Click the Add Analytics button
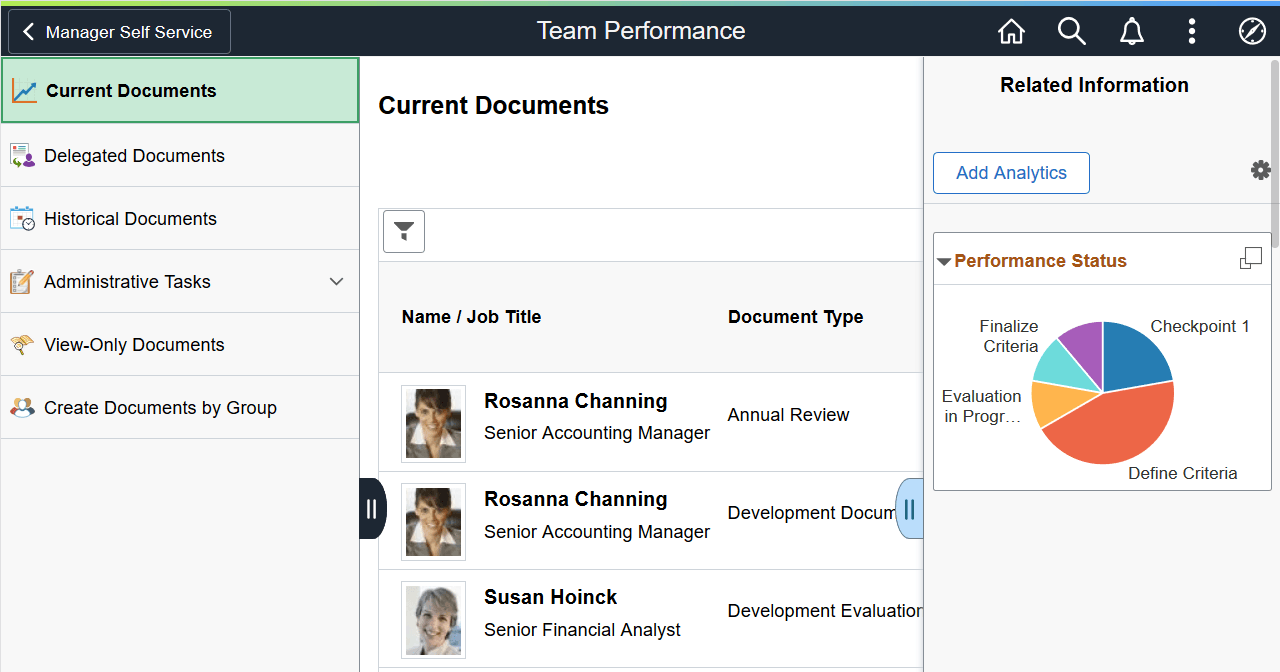 (1011, 173)
